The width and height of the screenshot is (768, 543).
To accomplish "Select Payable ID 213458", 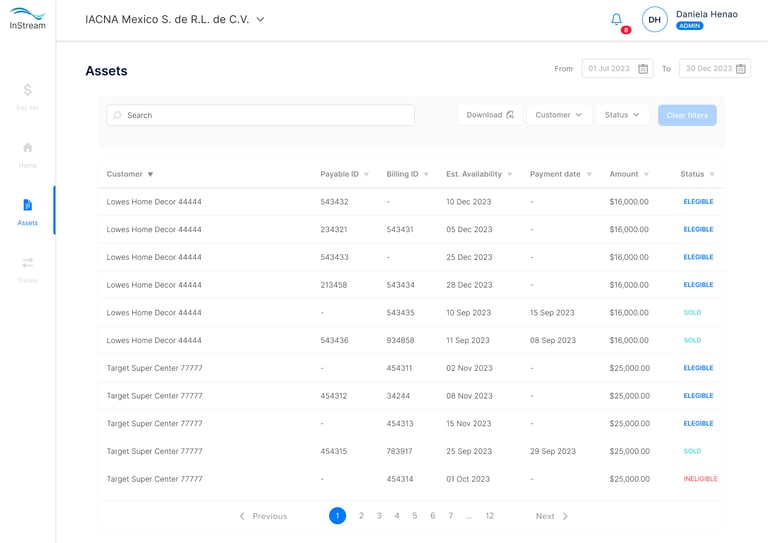I will pos(334,285).
